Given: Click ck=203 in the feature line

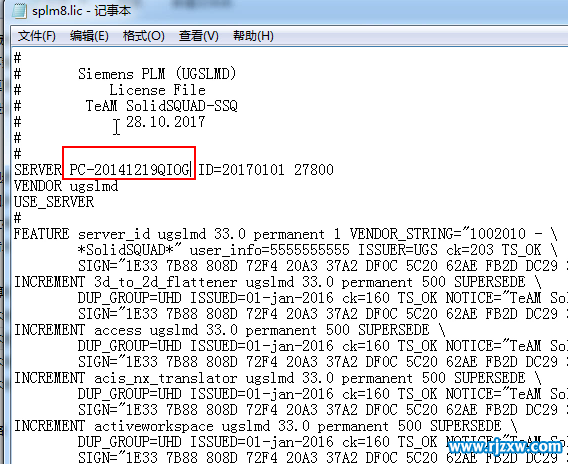Looking at the screenshot, I should [470, 250].
